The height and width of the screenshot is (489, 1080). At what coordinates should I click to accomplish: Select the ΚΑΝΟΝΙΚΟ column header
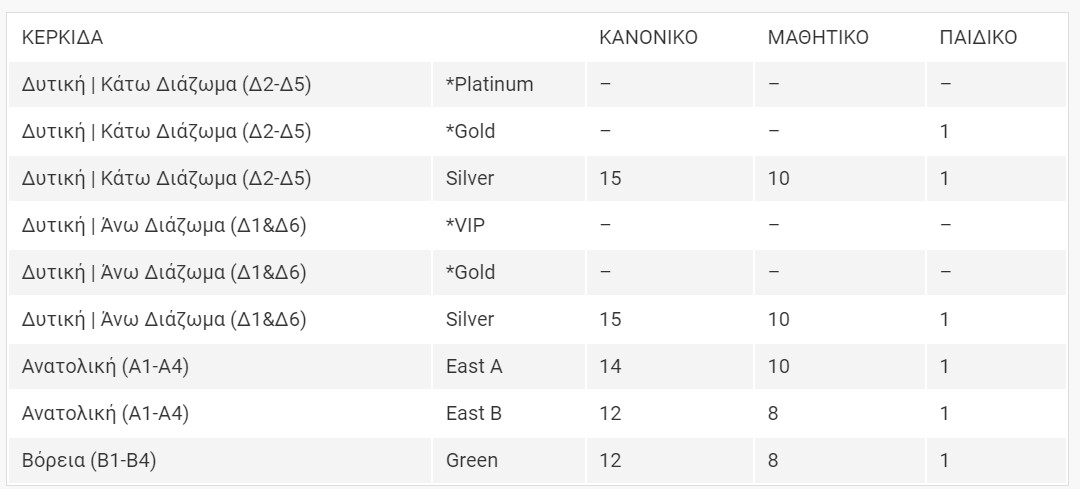click(648, 37)
